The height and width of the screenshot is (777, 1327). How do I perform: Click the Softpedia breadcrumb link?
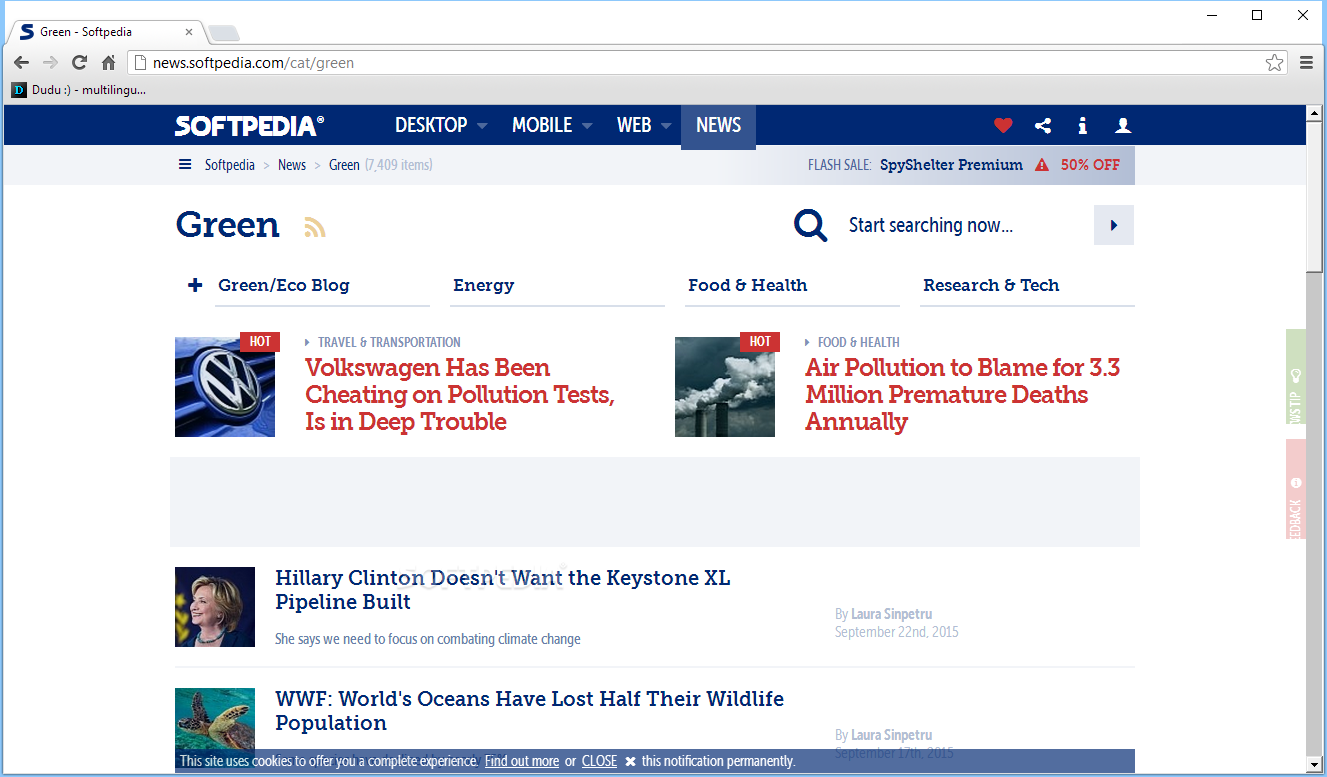pyautogui.click(x=230, y=165)
